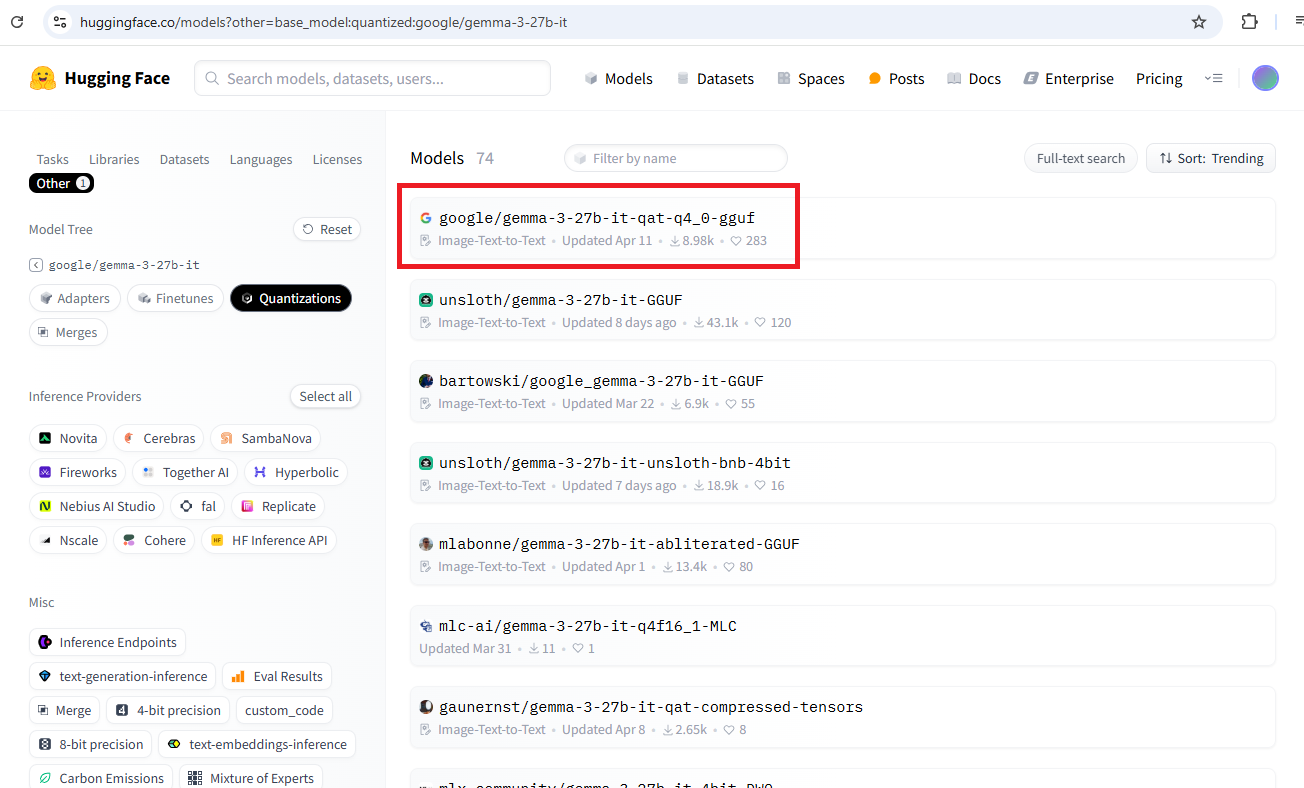Toggle SambaNova provider filter
The image size is (1304, 788).
click(x=265, y=438)
